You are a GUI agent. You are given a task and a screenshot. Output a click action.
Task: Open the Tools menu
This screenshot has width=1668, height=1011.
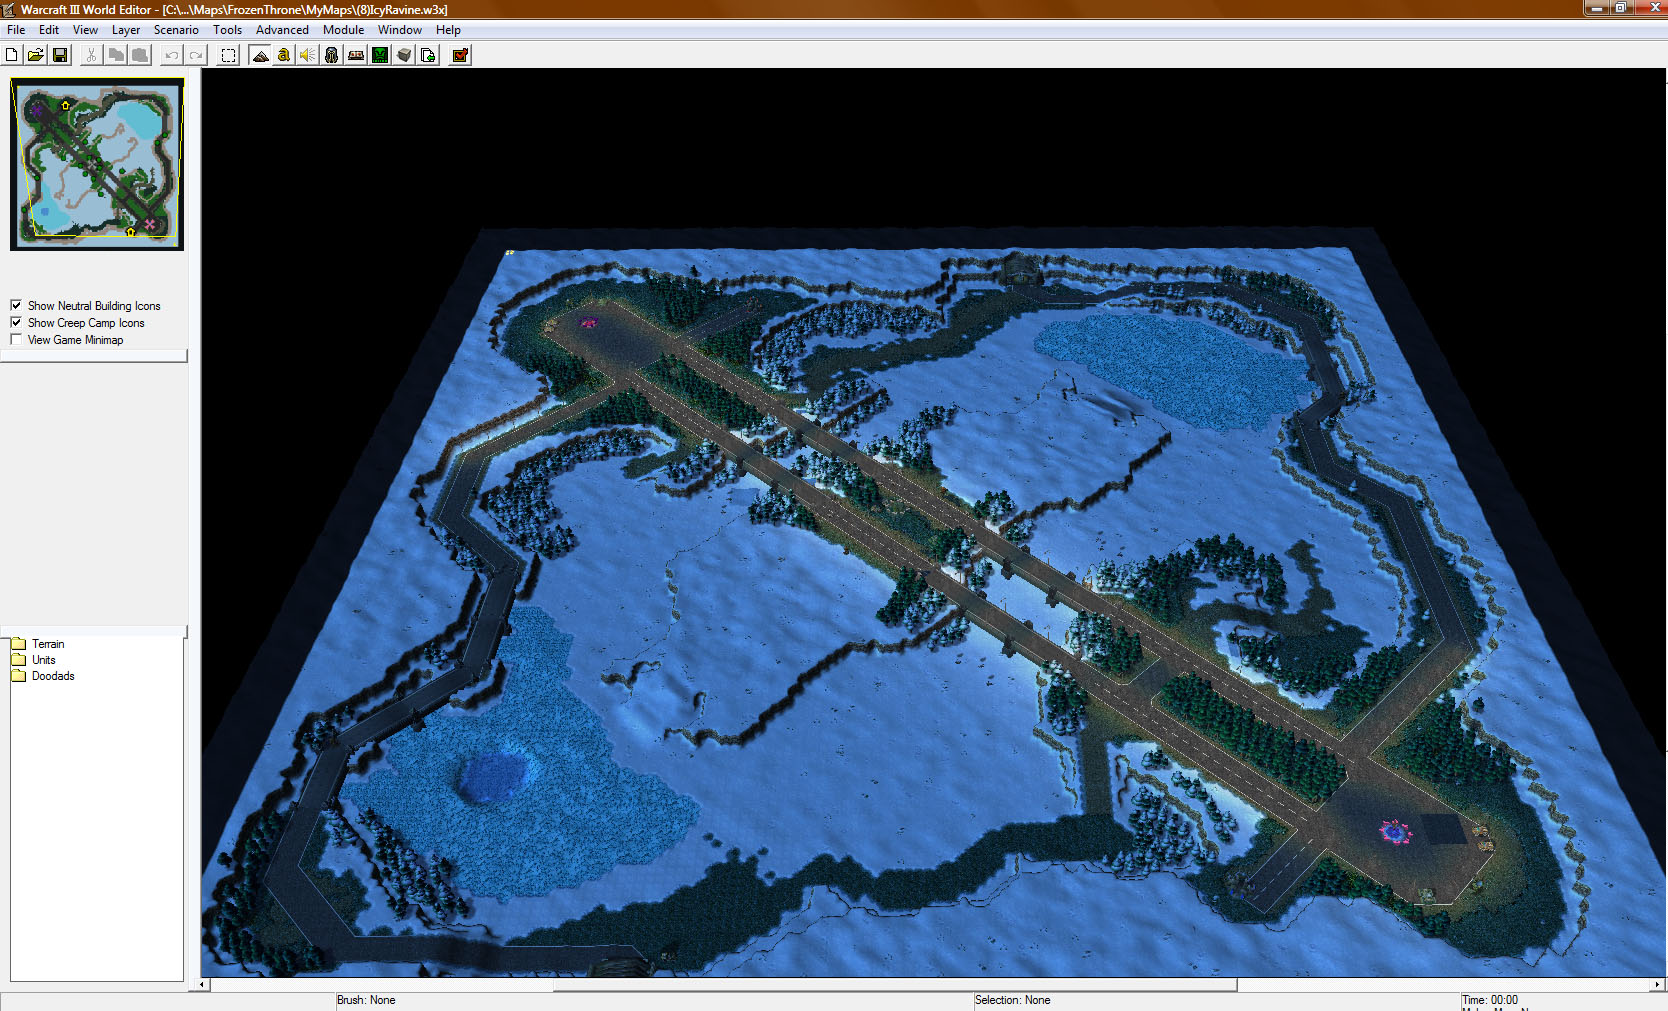point(227,30)
